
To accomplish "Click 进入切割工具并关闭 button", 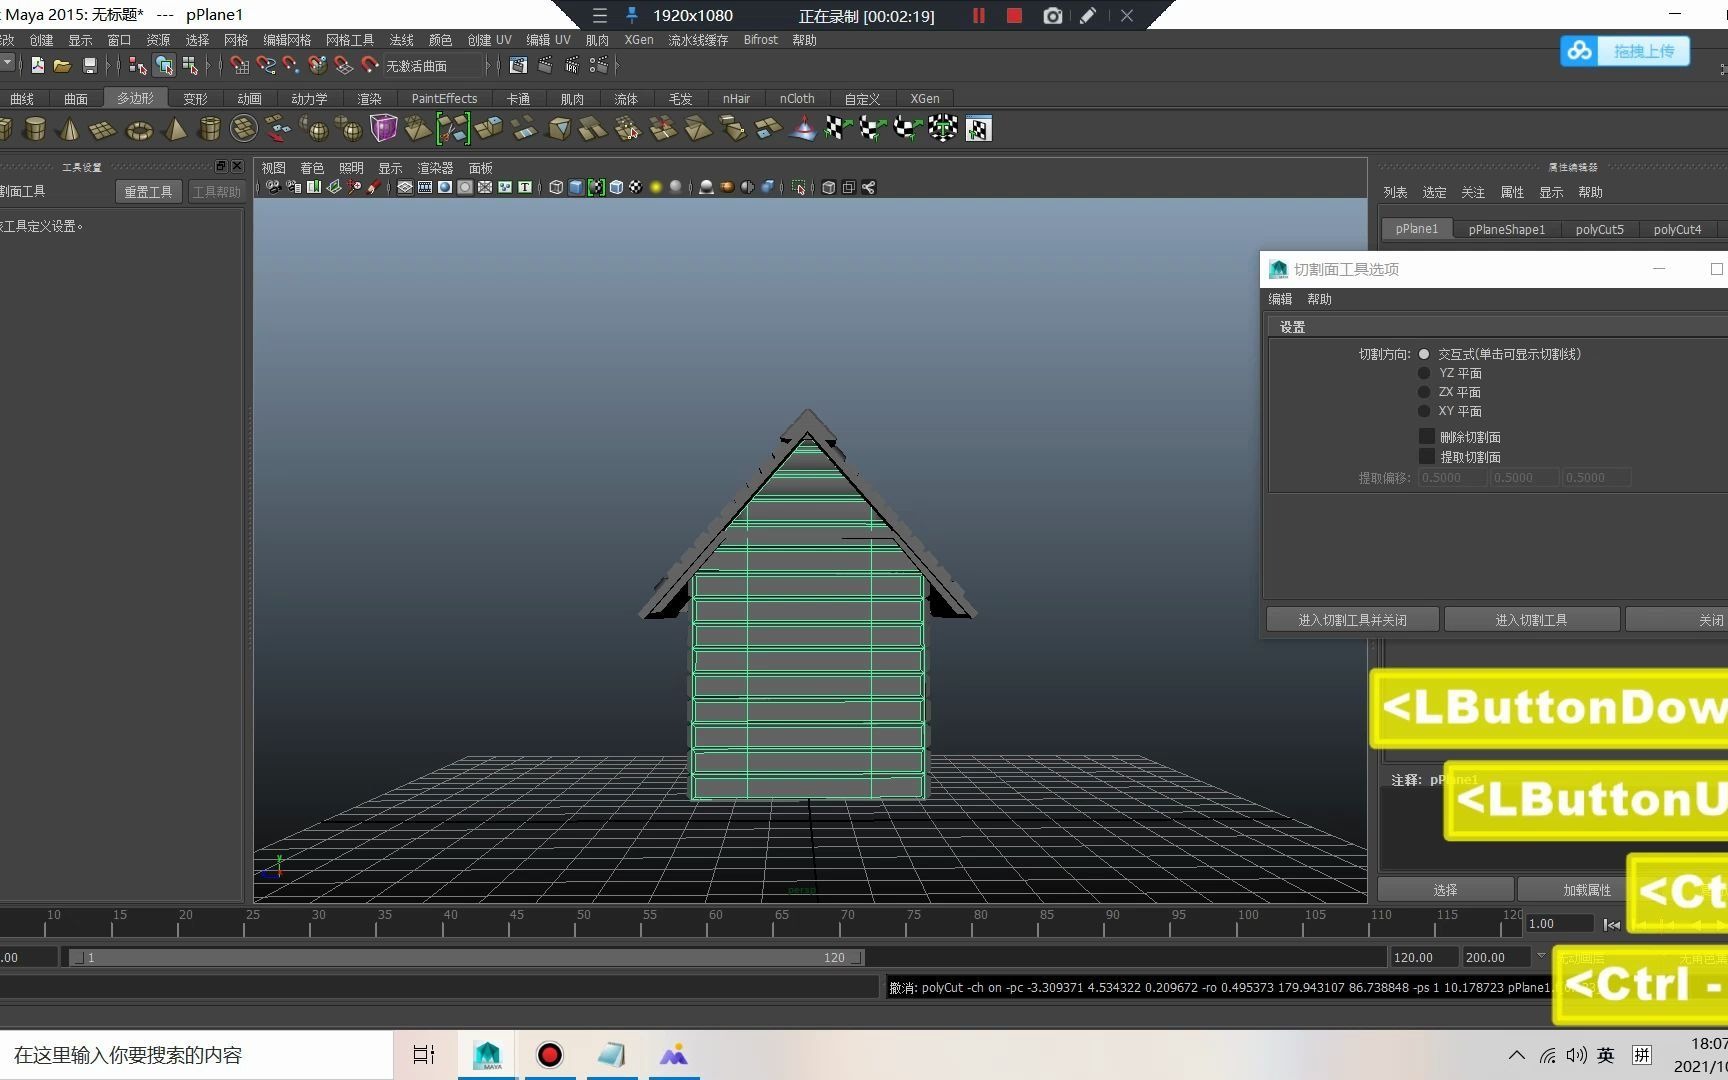I will (x=1353, y=620).
